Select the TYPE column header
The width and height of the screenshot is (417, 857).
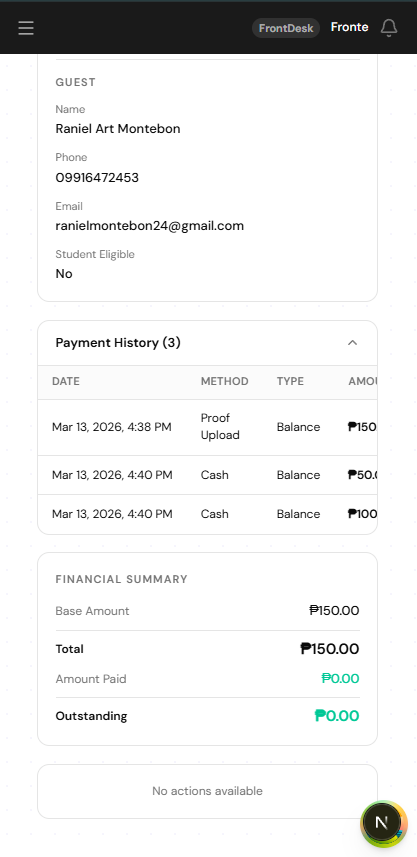290,381
